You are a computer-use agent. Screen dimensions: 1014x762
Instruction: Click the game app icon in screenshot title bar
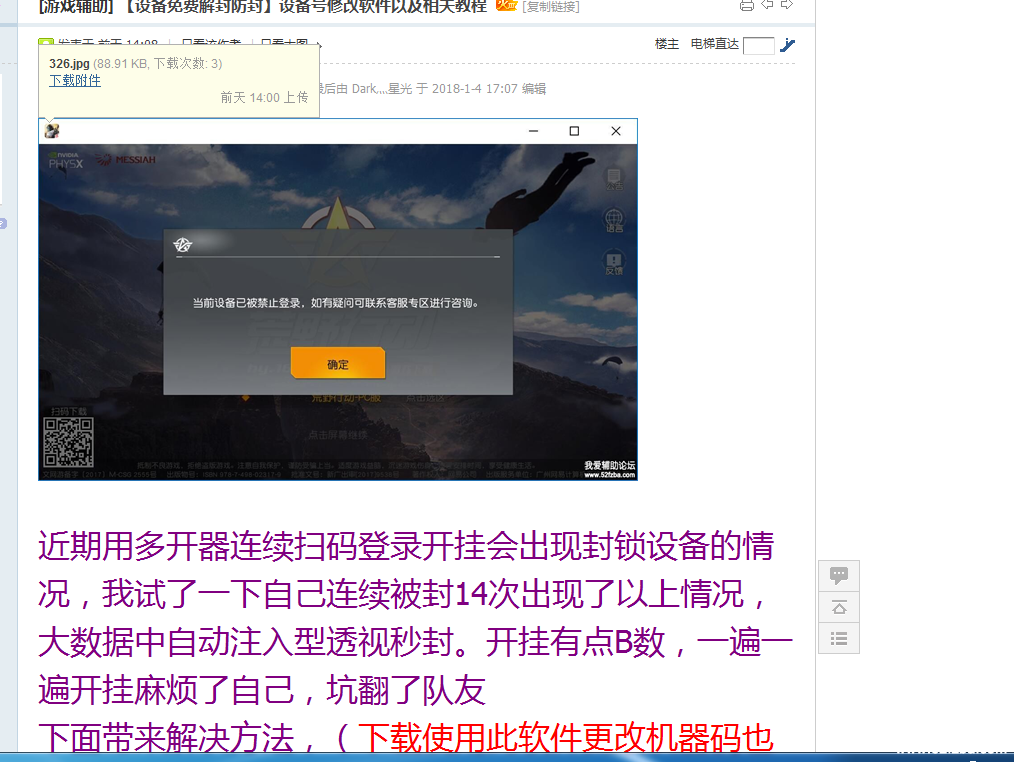pyautogui.click(x=52, y=131)
